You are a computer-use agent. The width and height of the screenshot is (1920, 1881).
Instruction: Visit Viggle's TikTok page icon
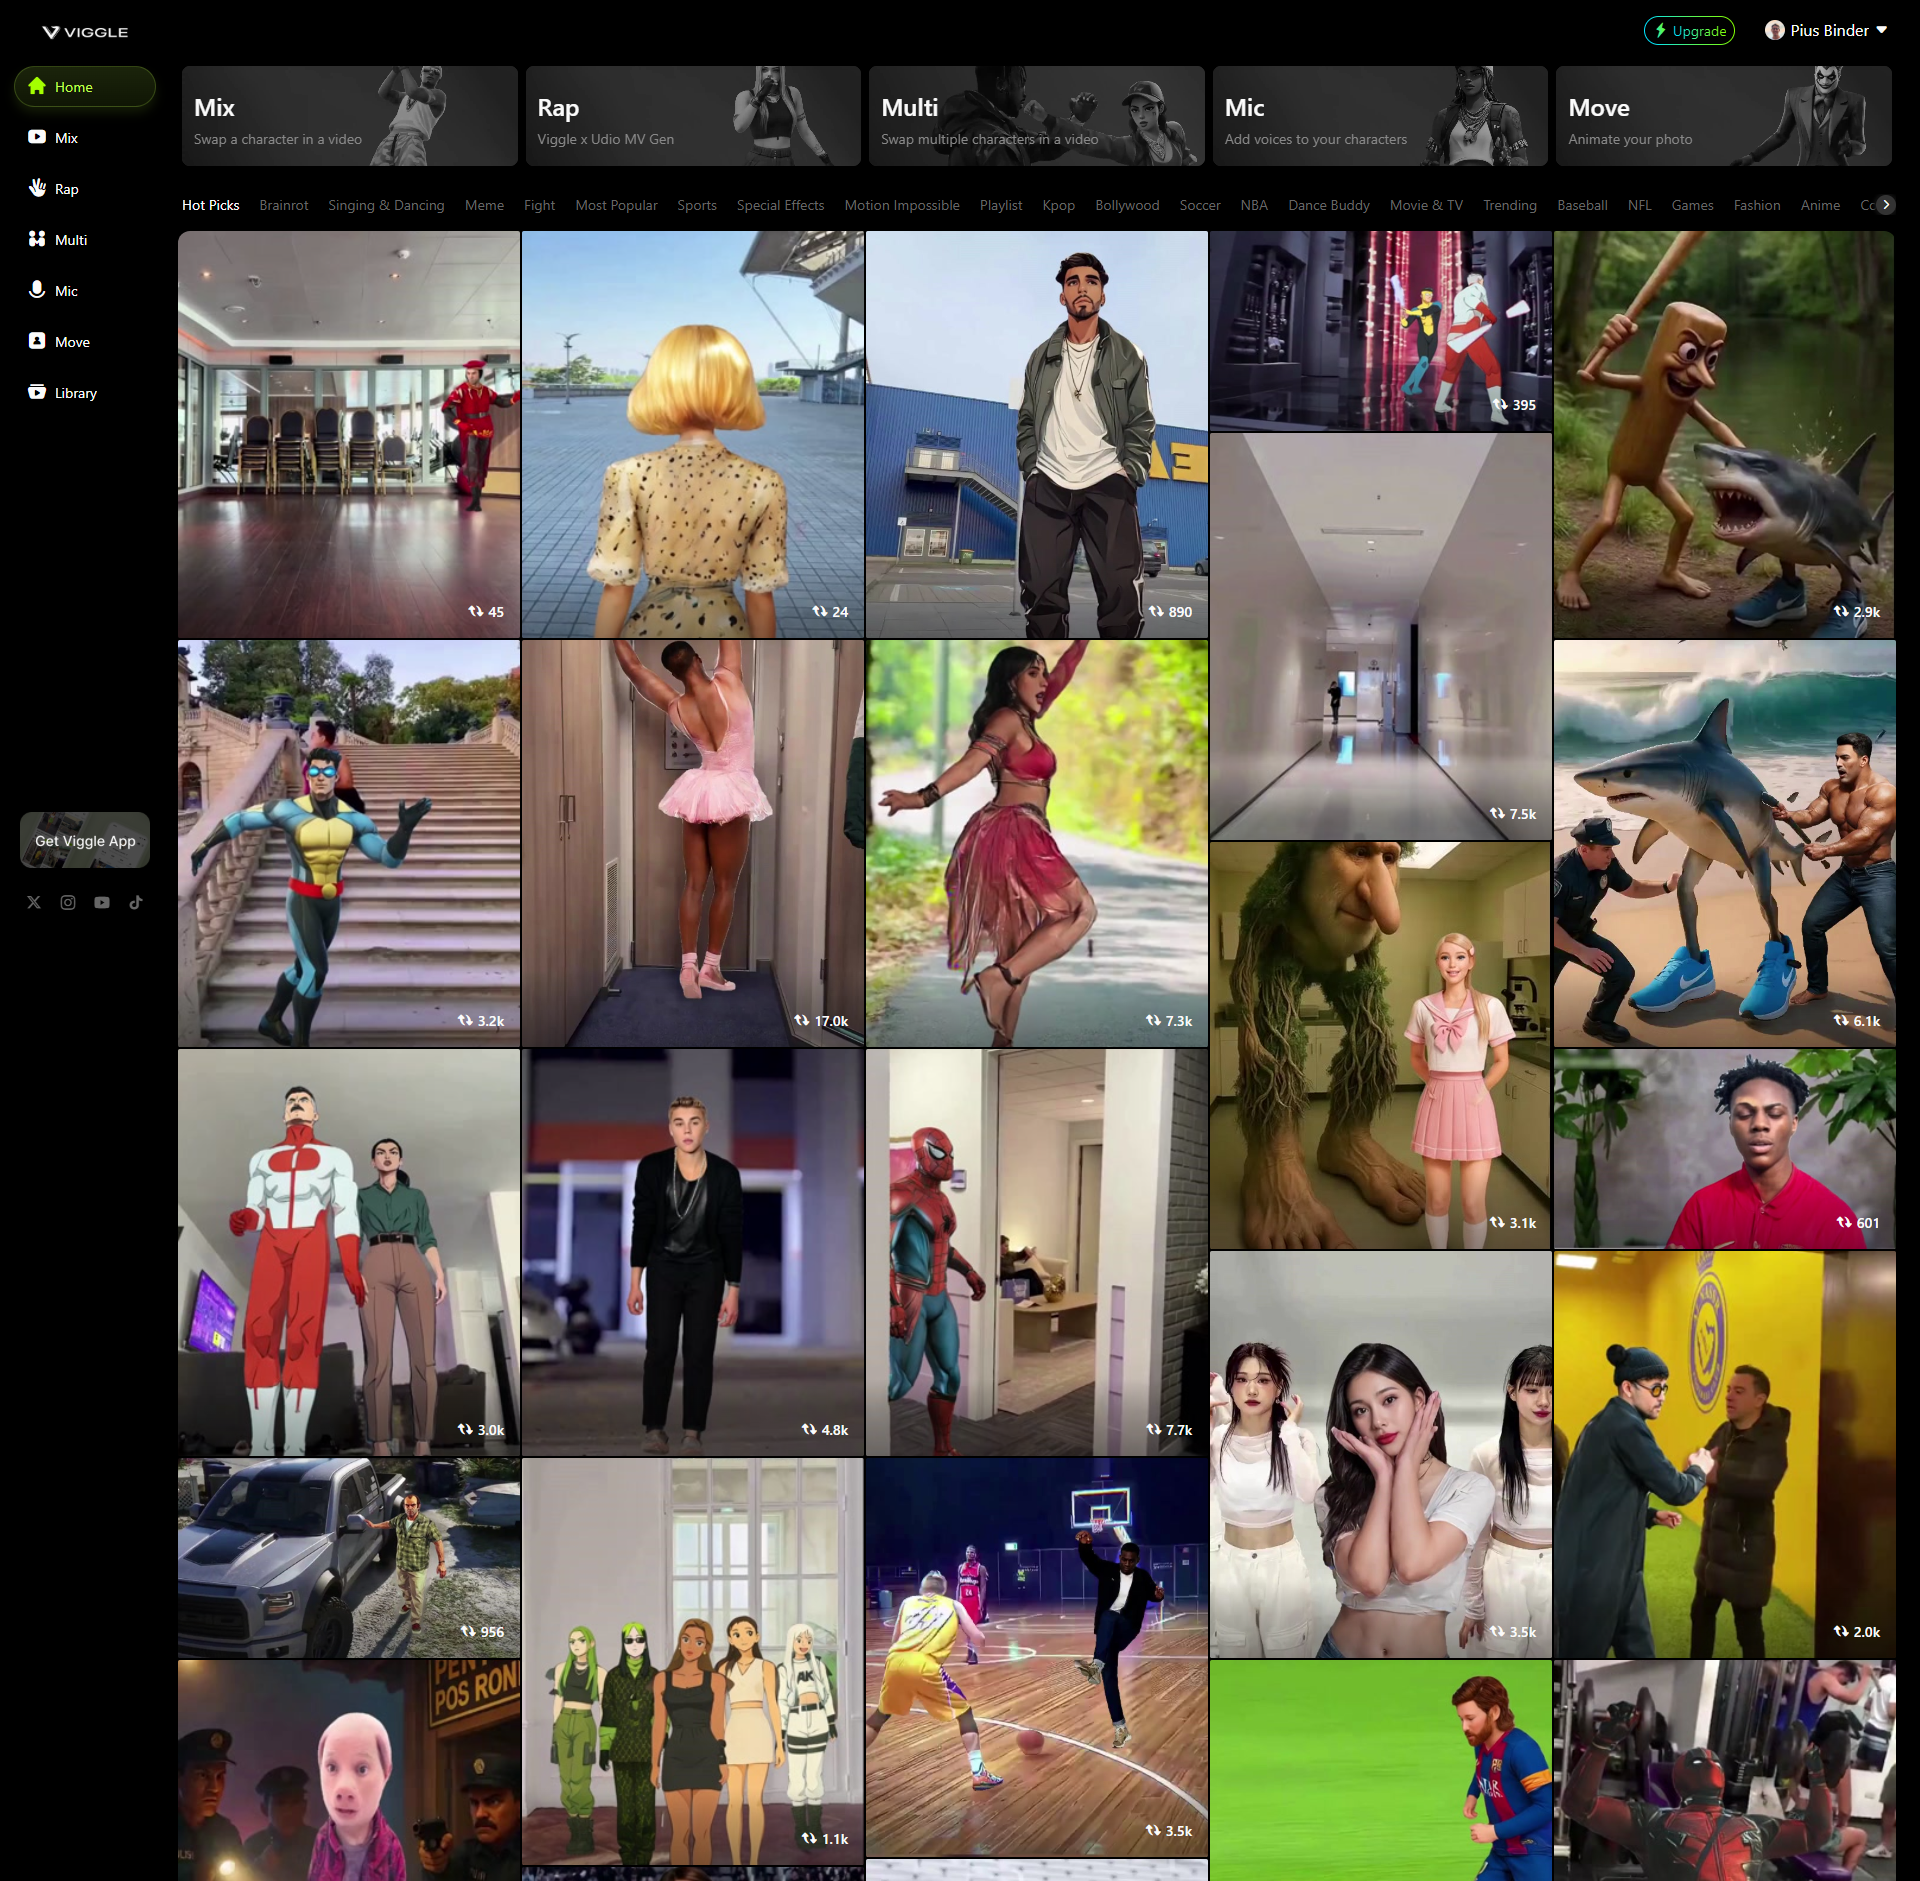click(x=136, y=902)
